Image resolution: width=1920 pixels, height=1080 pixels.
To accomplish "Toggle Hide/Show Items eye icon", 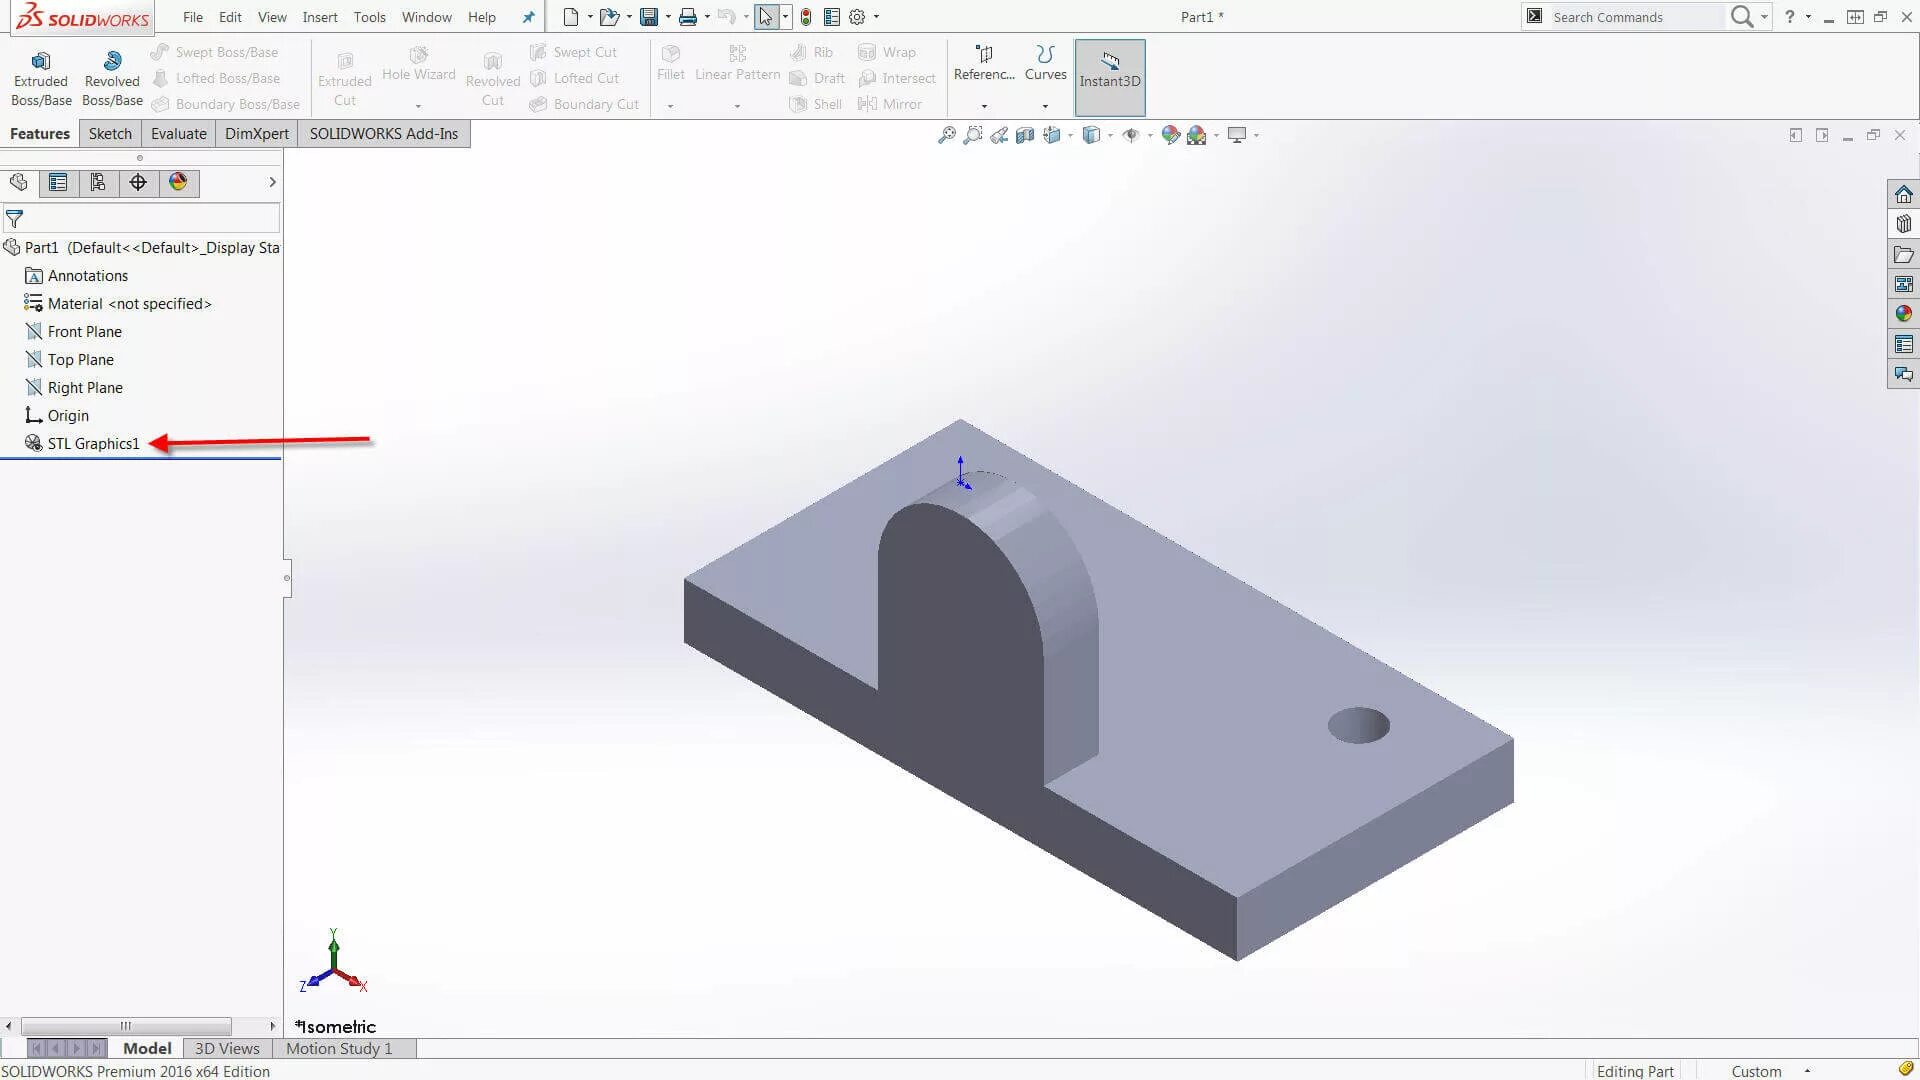I will [1131, 135].
